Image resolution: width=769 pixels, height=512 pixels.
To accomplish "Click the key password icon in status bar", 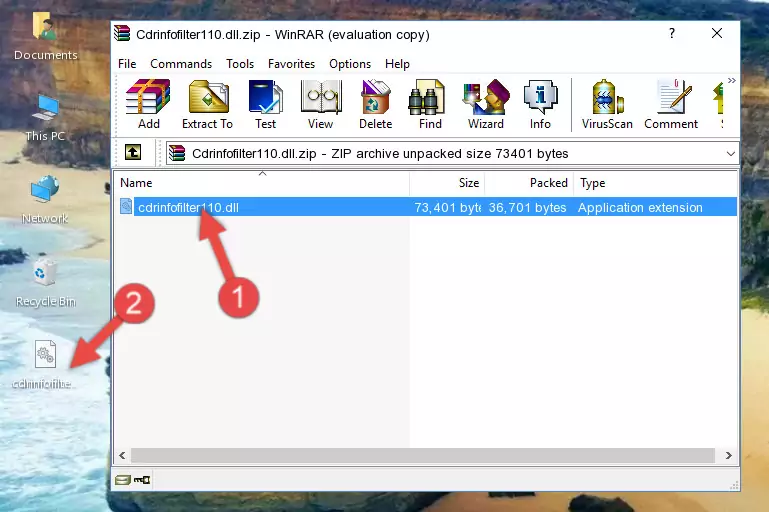I will (x=142, y=480).
